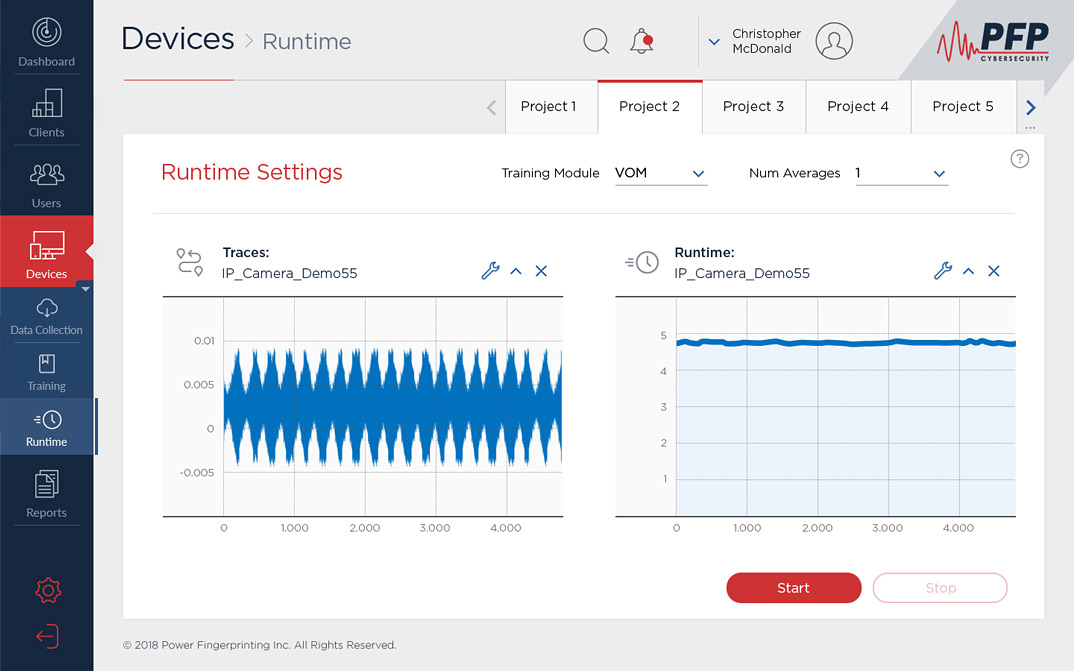This screenshot has width=1074, height=671.
Task: Click the help question mark icon
Action: [x=1019, y=159]
